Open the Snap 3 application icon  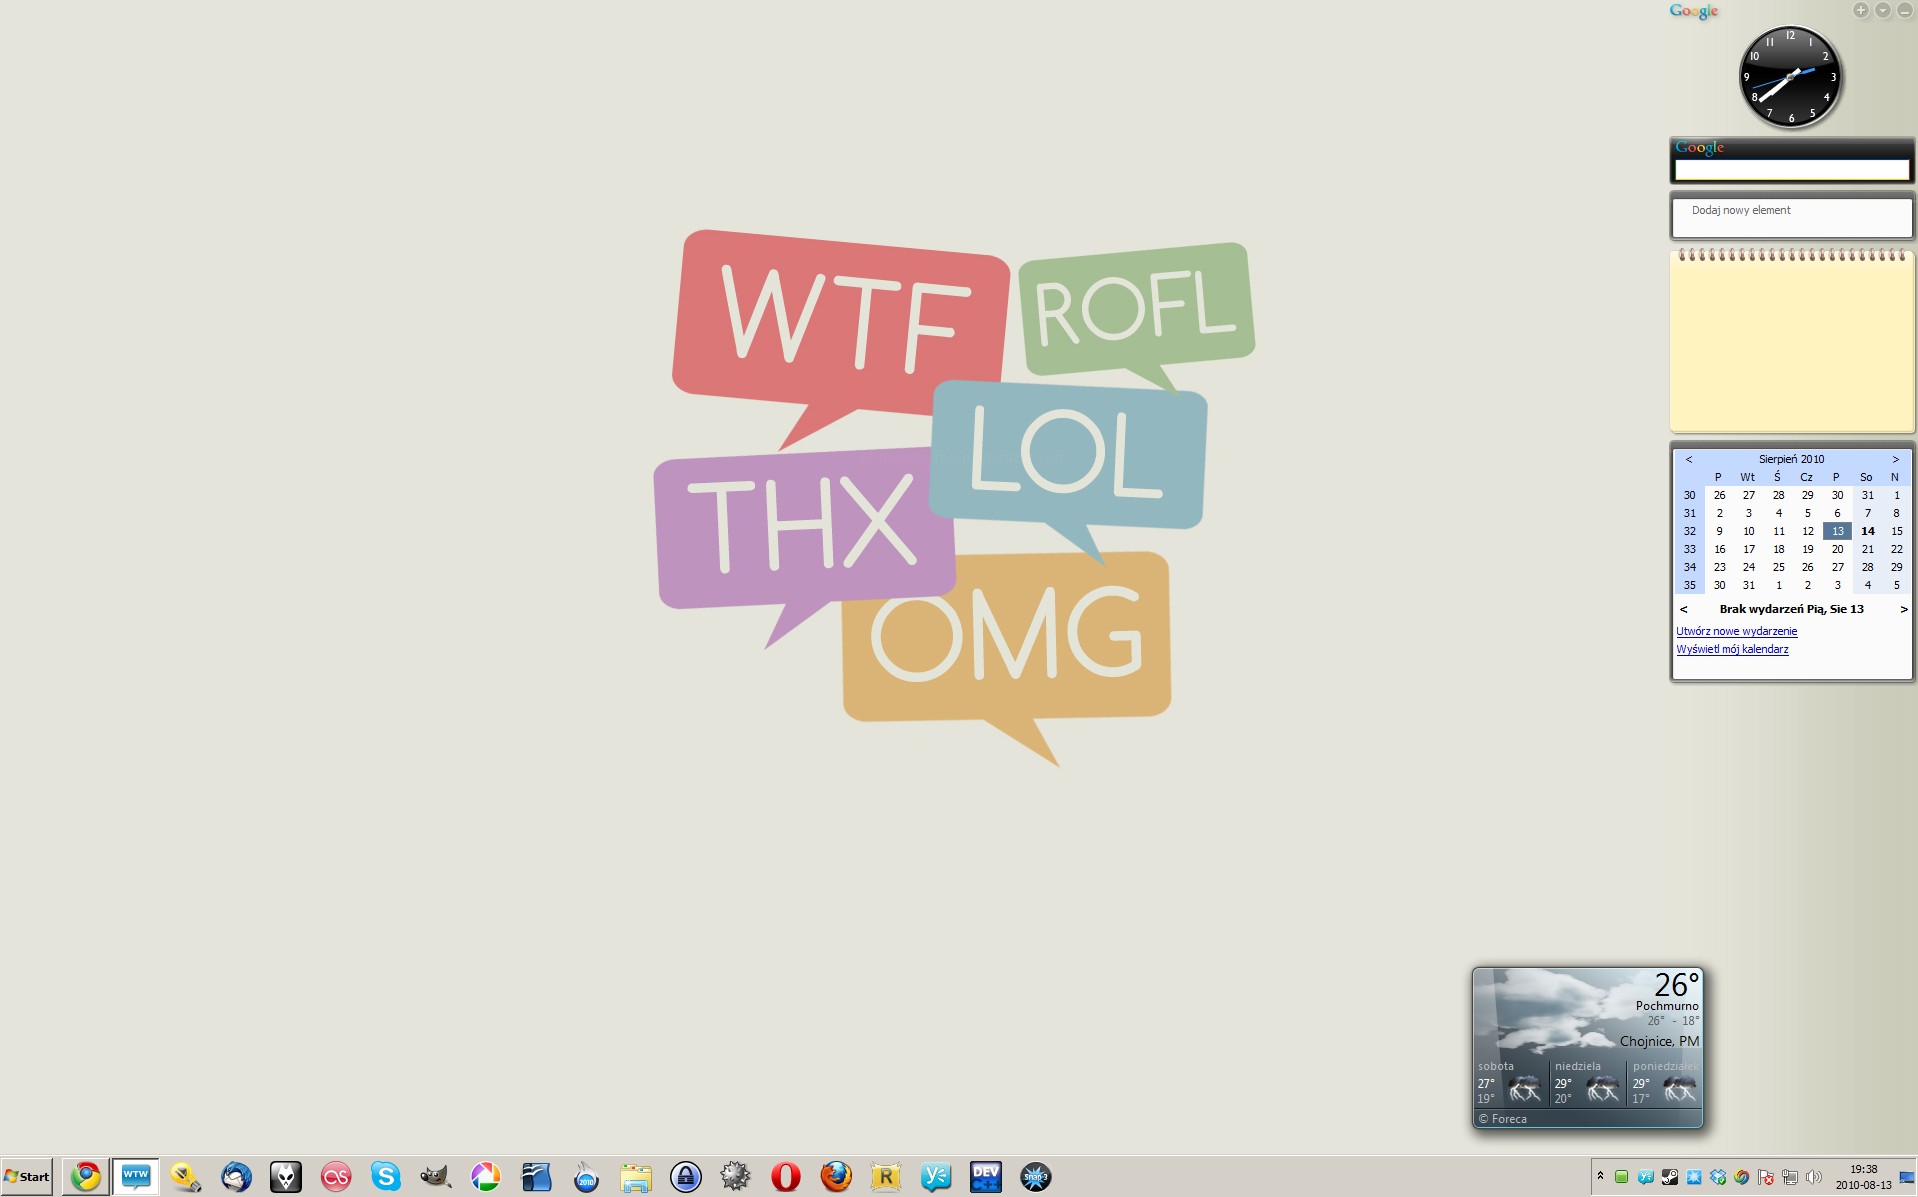click(1036, 1177)
